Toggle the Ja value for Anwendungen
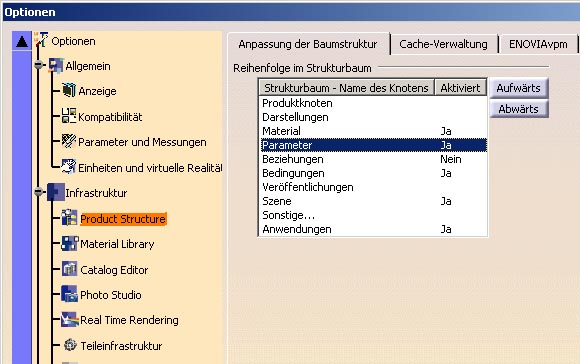The width and height of the screenshot is (580, 364). (x=446, y=229)
